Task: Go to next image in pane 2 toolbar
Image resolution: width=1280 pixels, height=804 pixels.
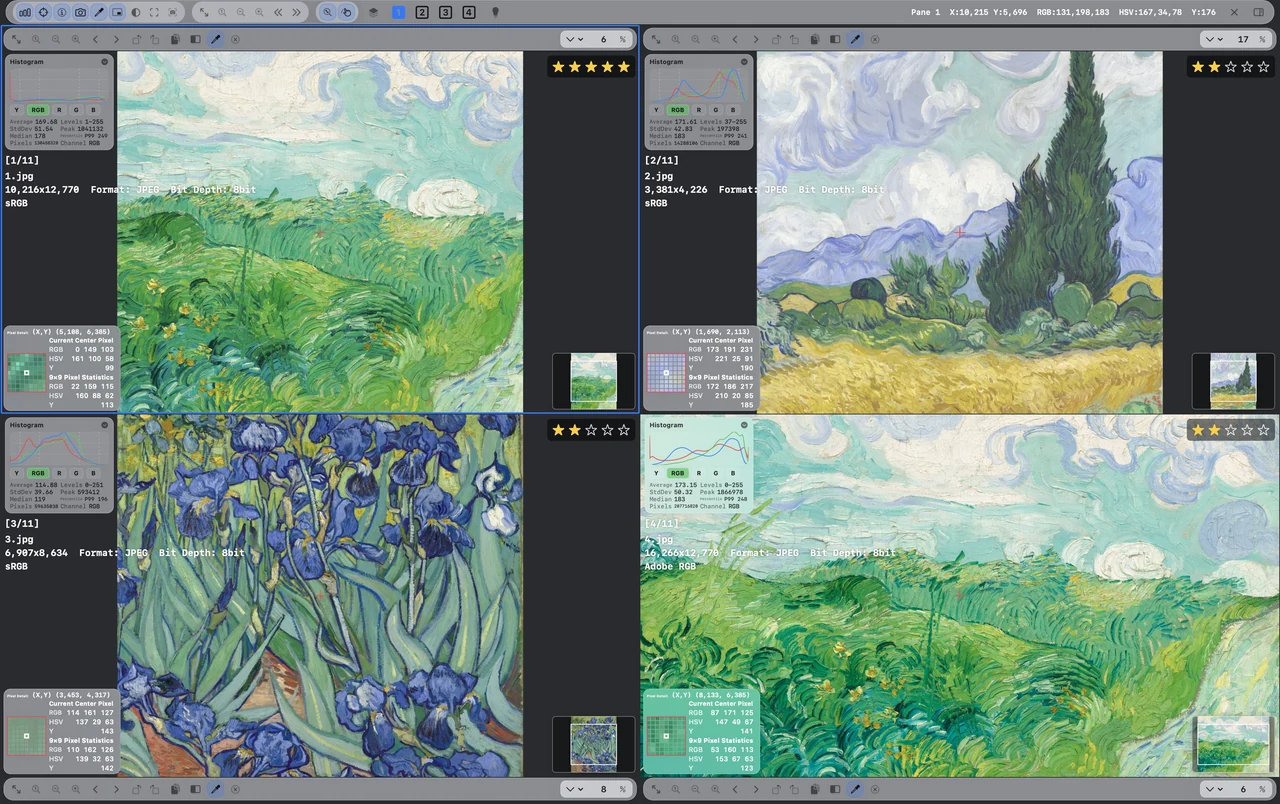Action: pos(755,39)
